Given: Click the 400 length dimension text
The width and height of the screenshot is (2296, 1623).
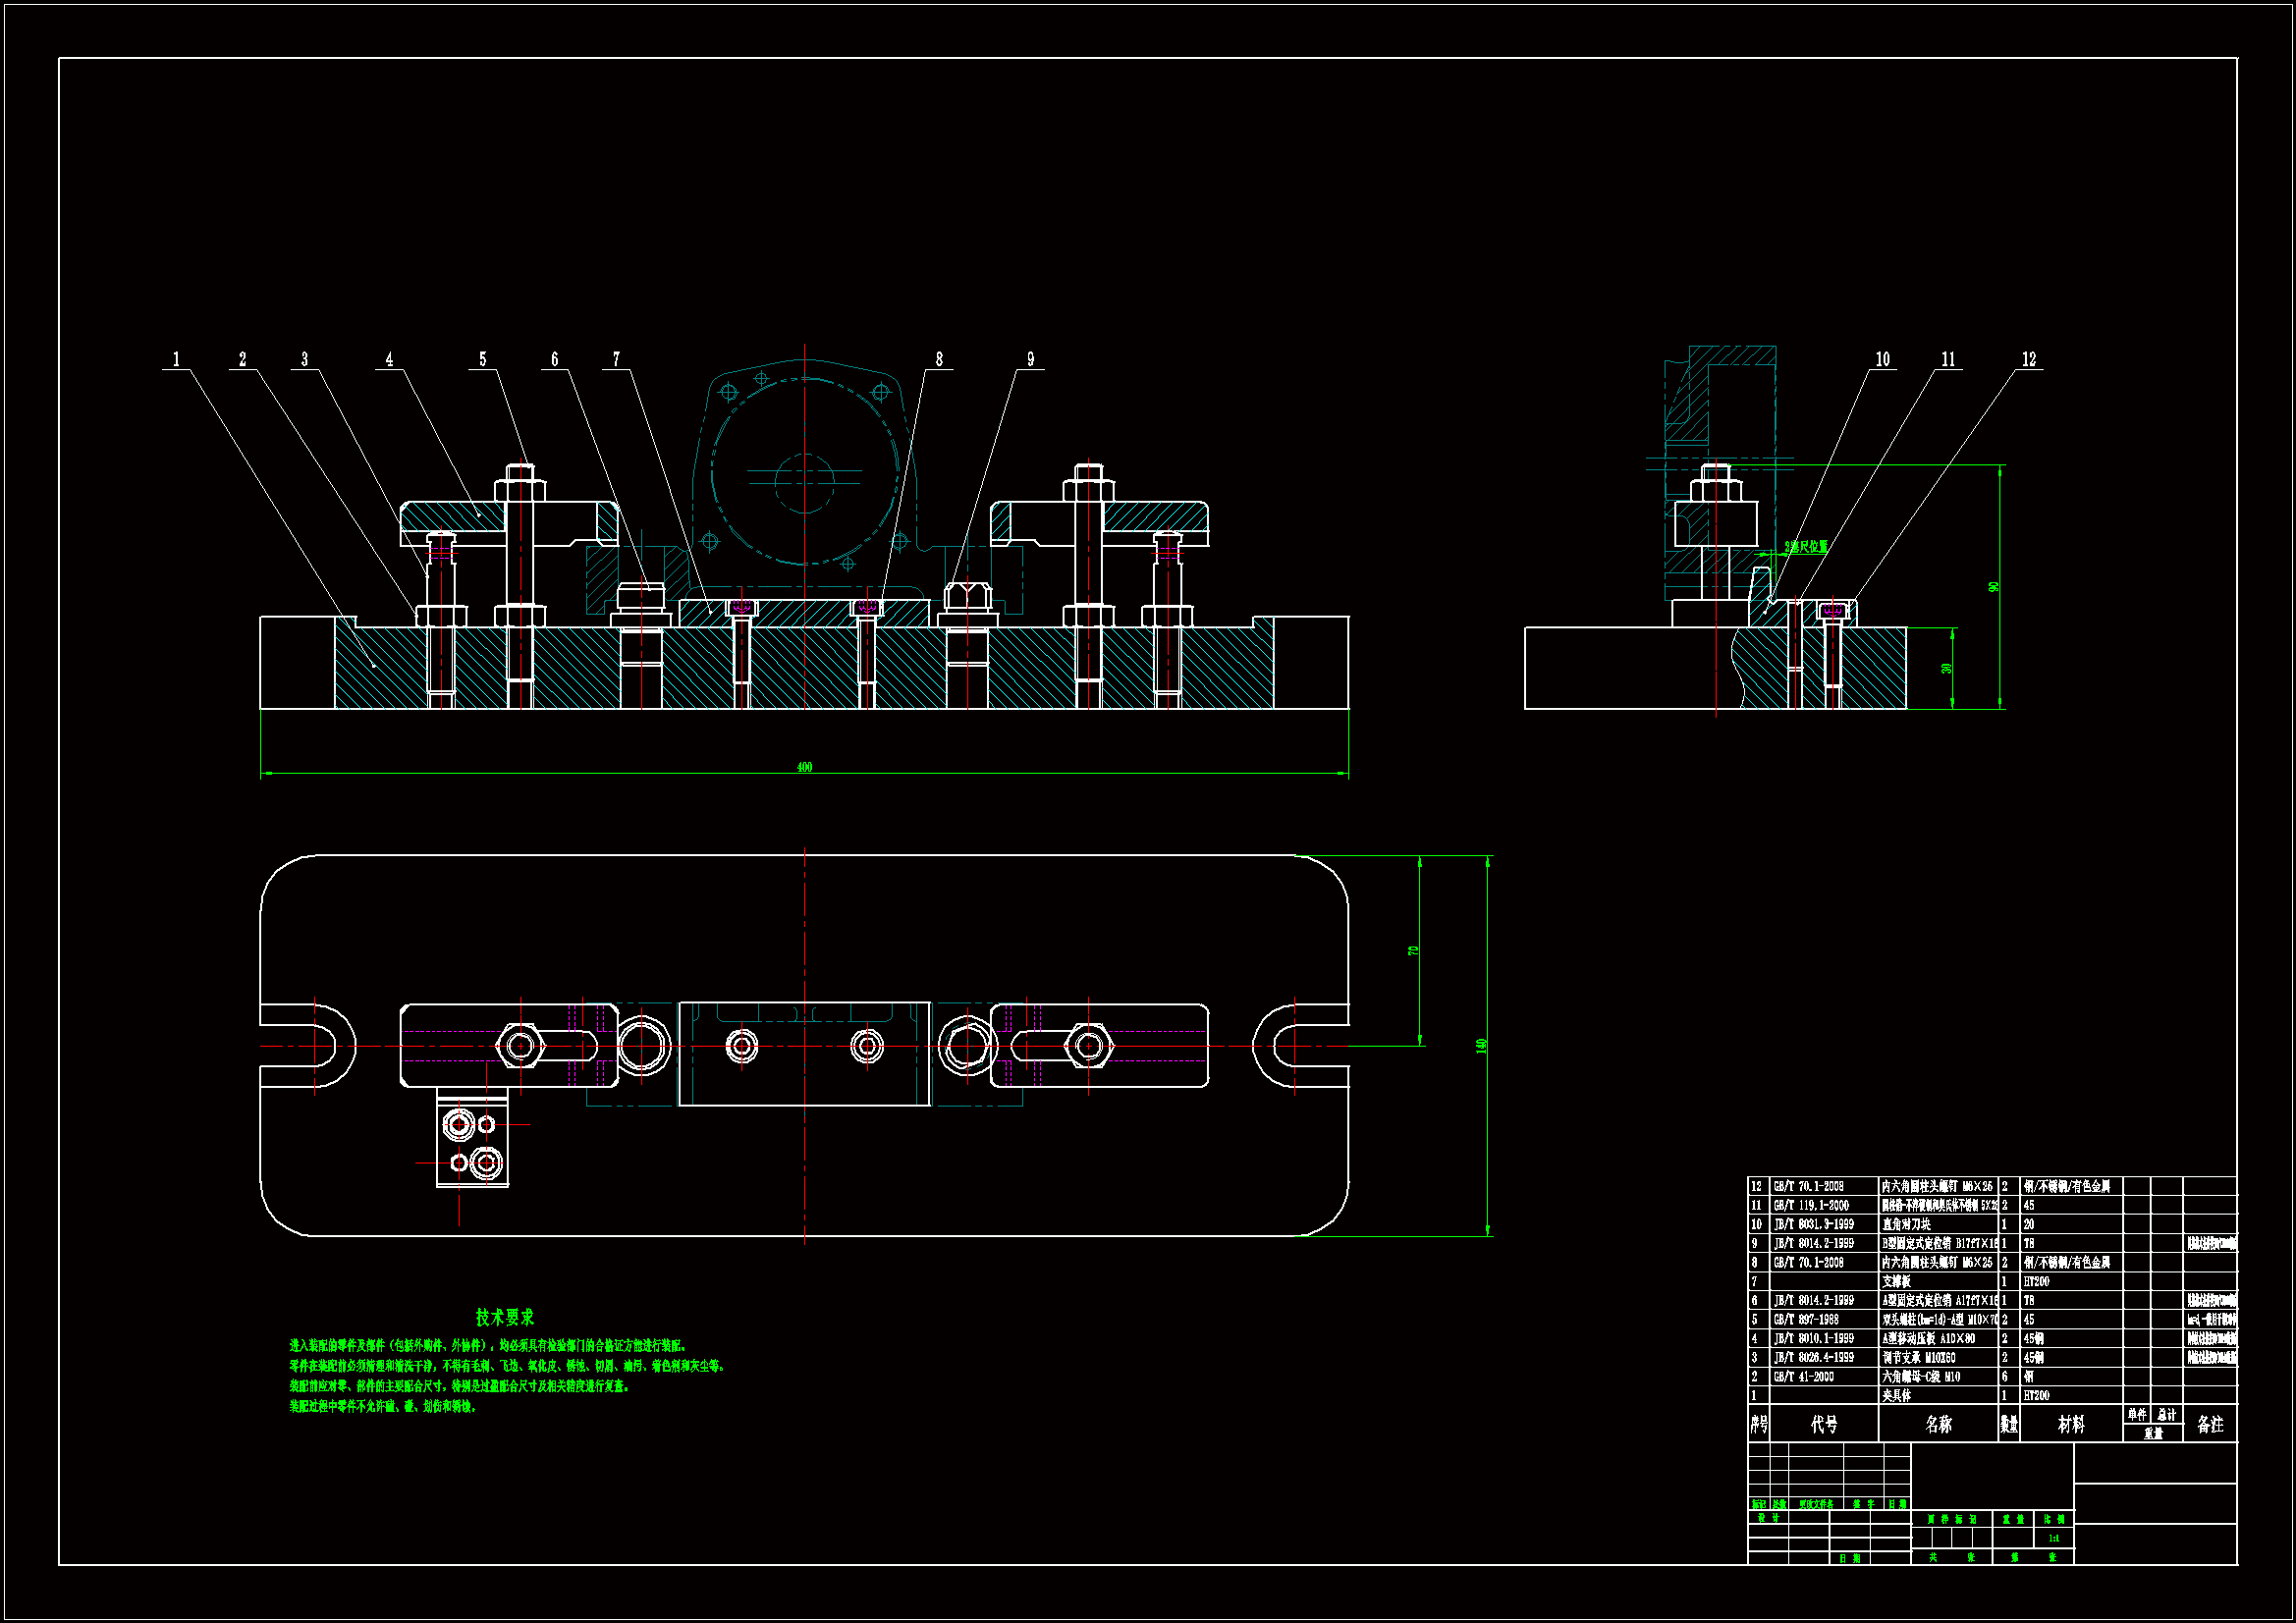Looking at the screenshot, I should (804, 767).
